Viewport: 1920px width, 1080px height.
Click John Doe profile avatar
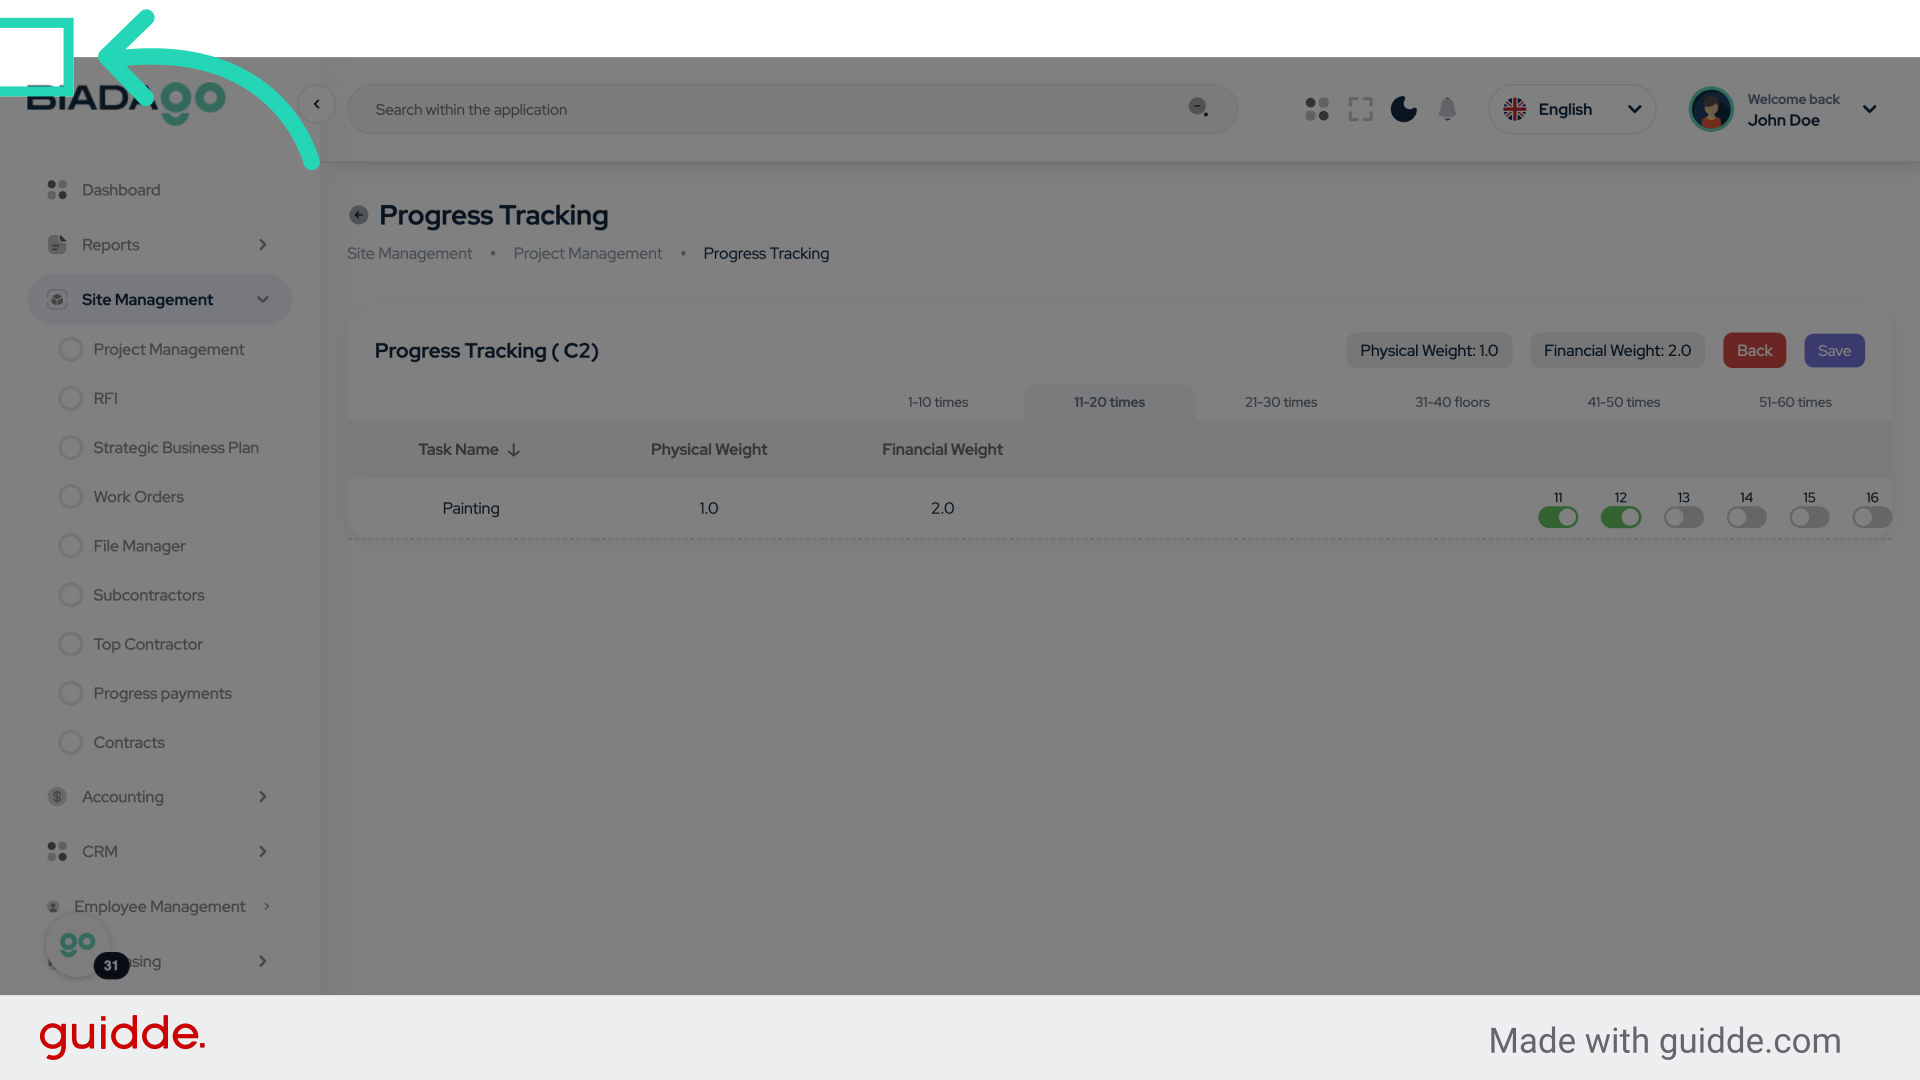pos(1711,109)
